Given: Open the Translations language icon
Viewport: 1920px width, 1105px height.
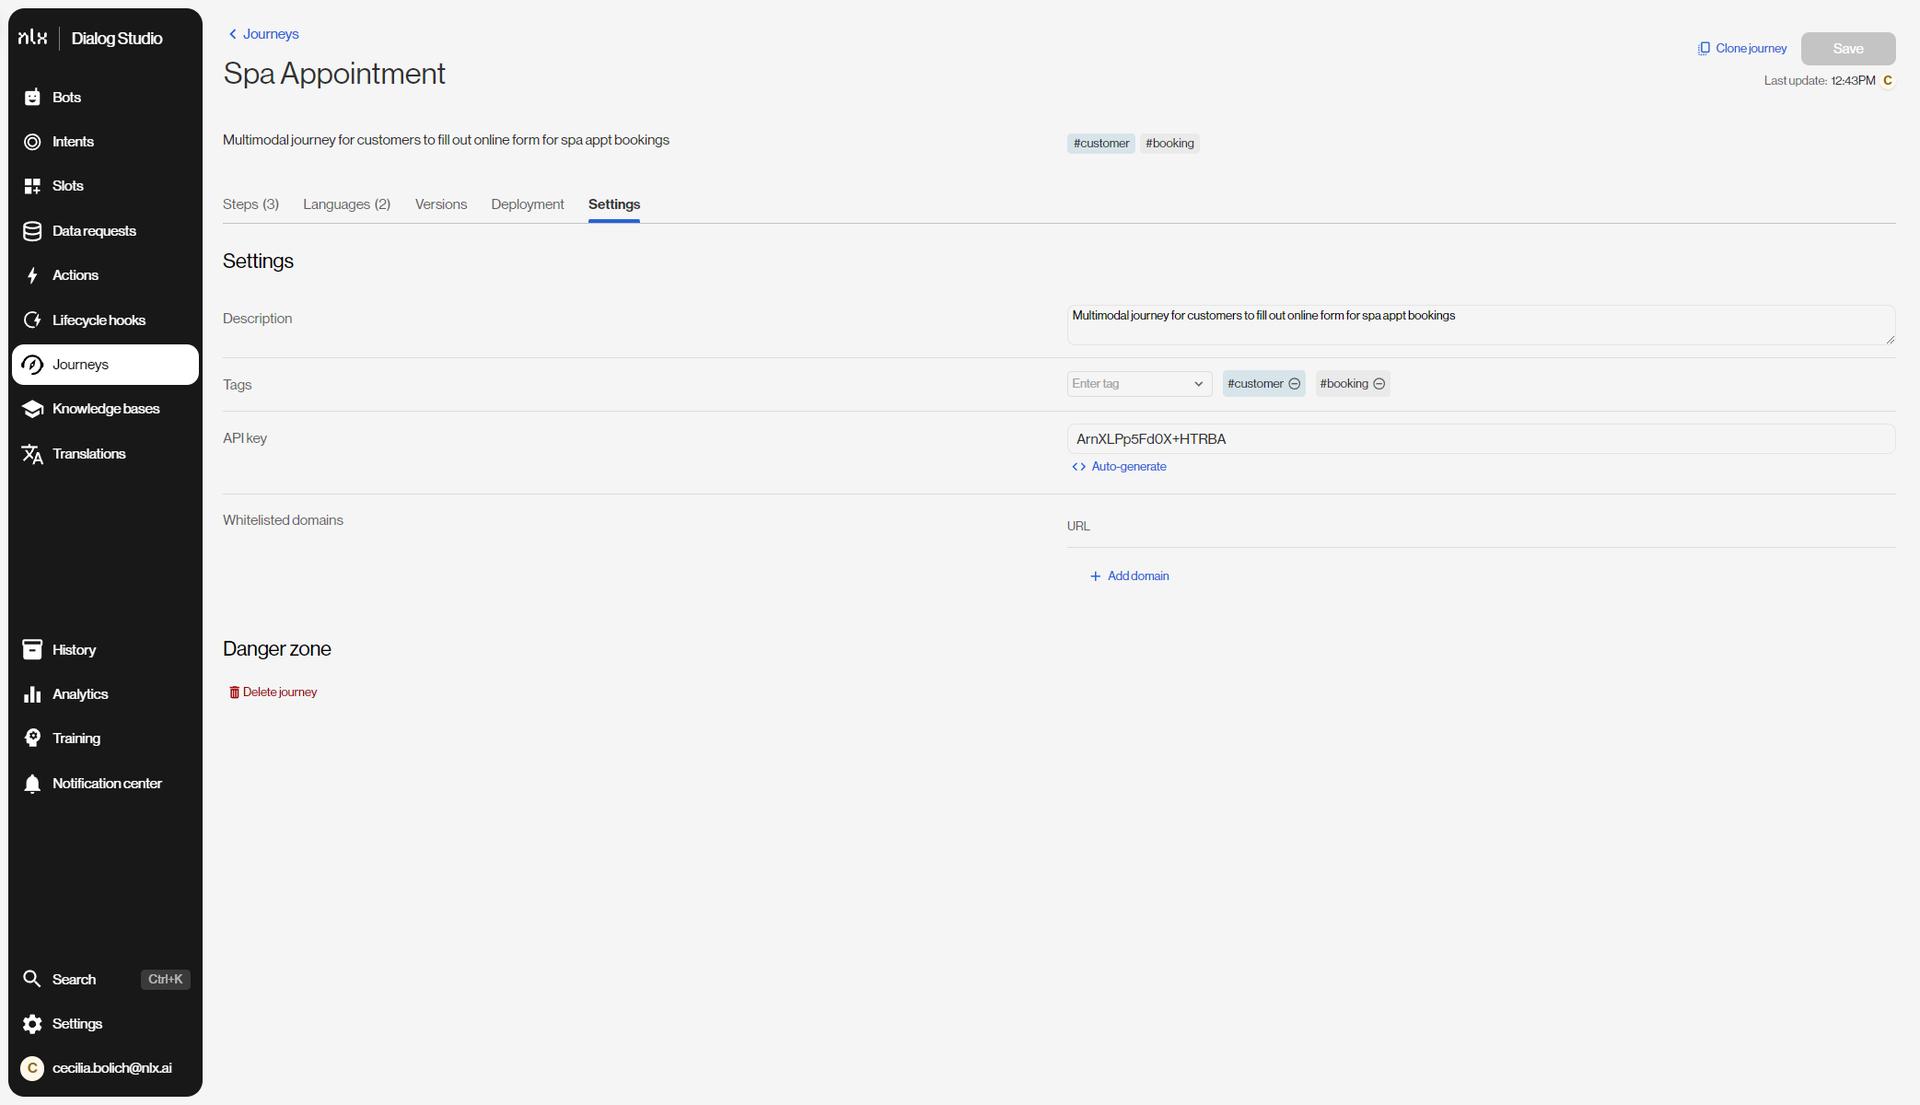Looking at the screenshot, I should [32, 454].
